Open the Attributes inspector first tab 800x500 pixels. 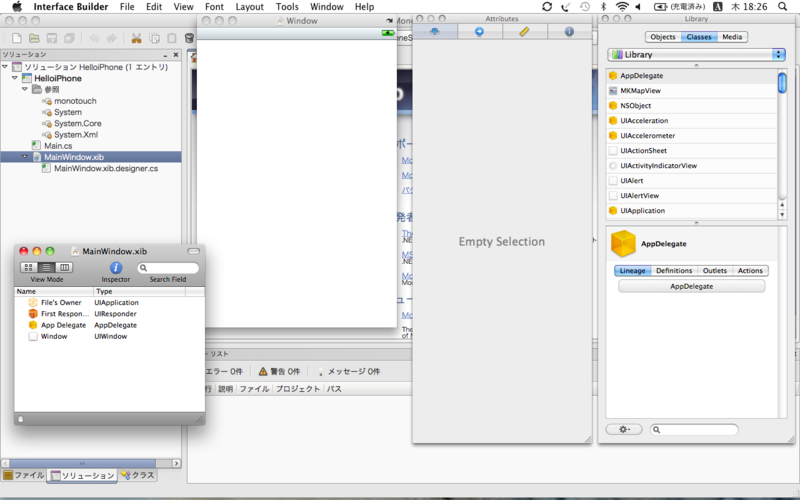pos(435,32)
